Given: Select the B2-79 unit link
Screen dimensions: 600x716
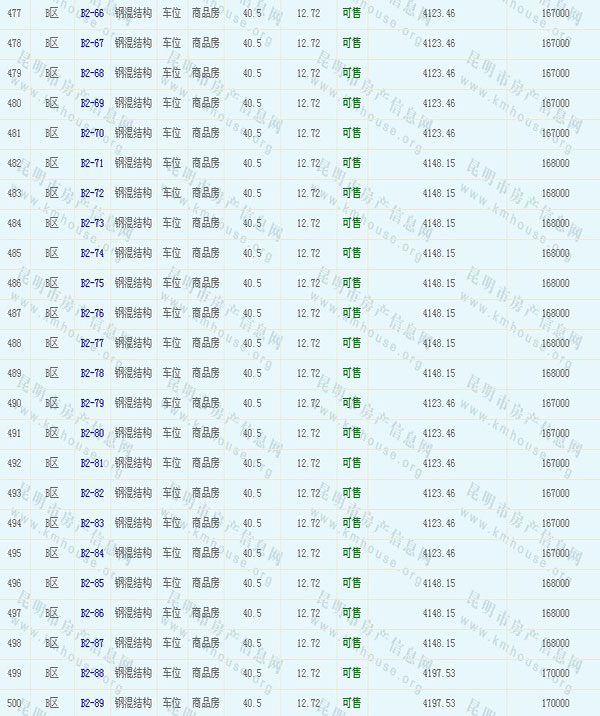Looking at the screenshot, I should tap(92, 404).
